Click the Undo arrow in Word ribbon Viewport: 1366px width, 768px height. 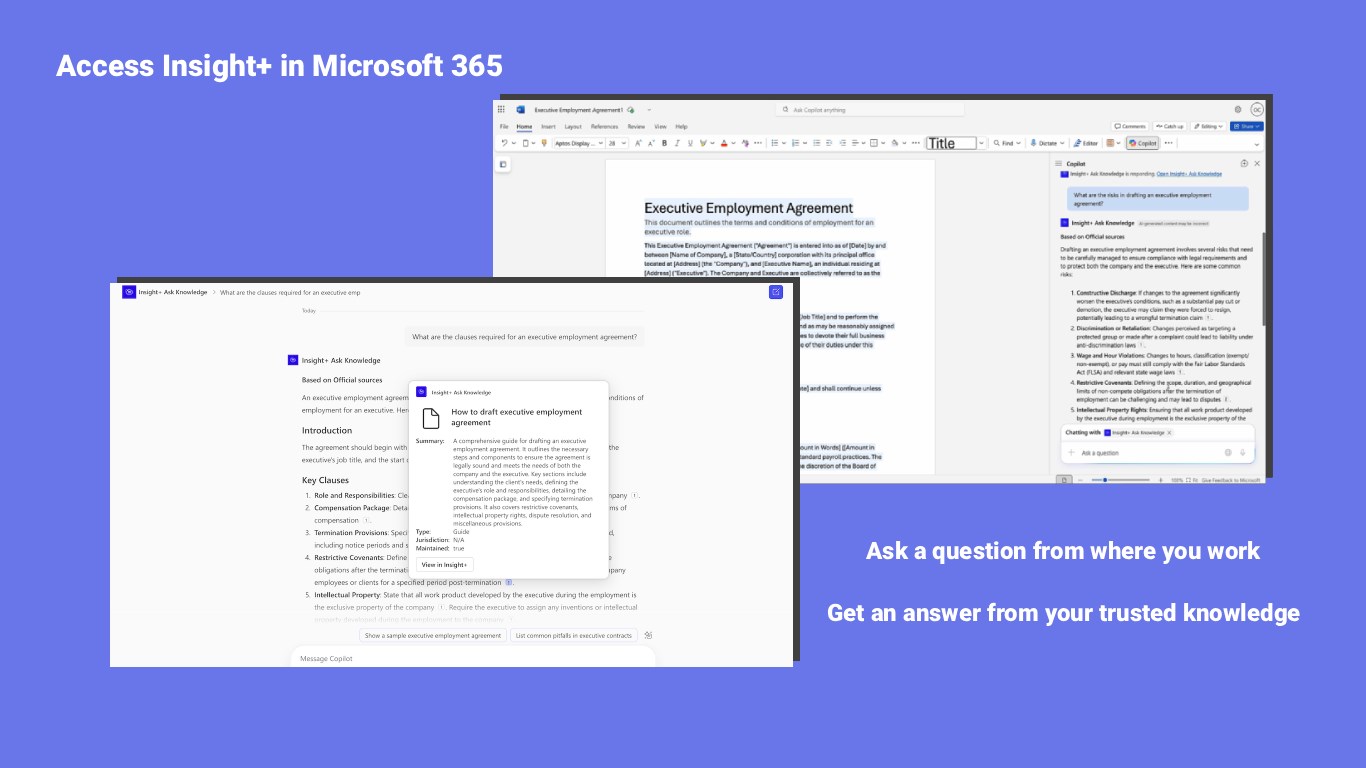504,143
